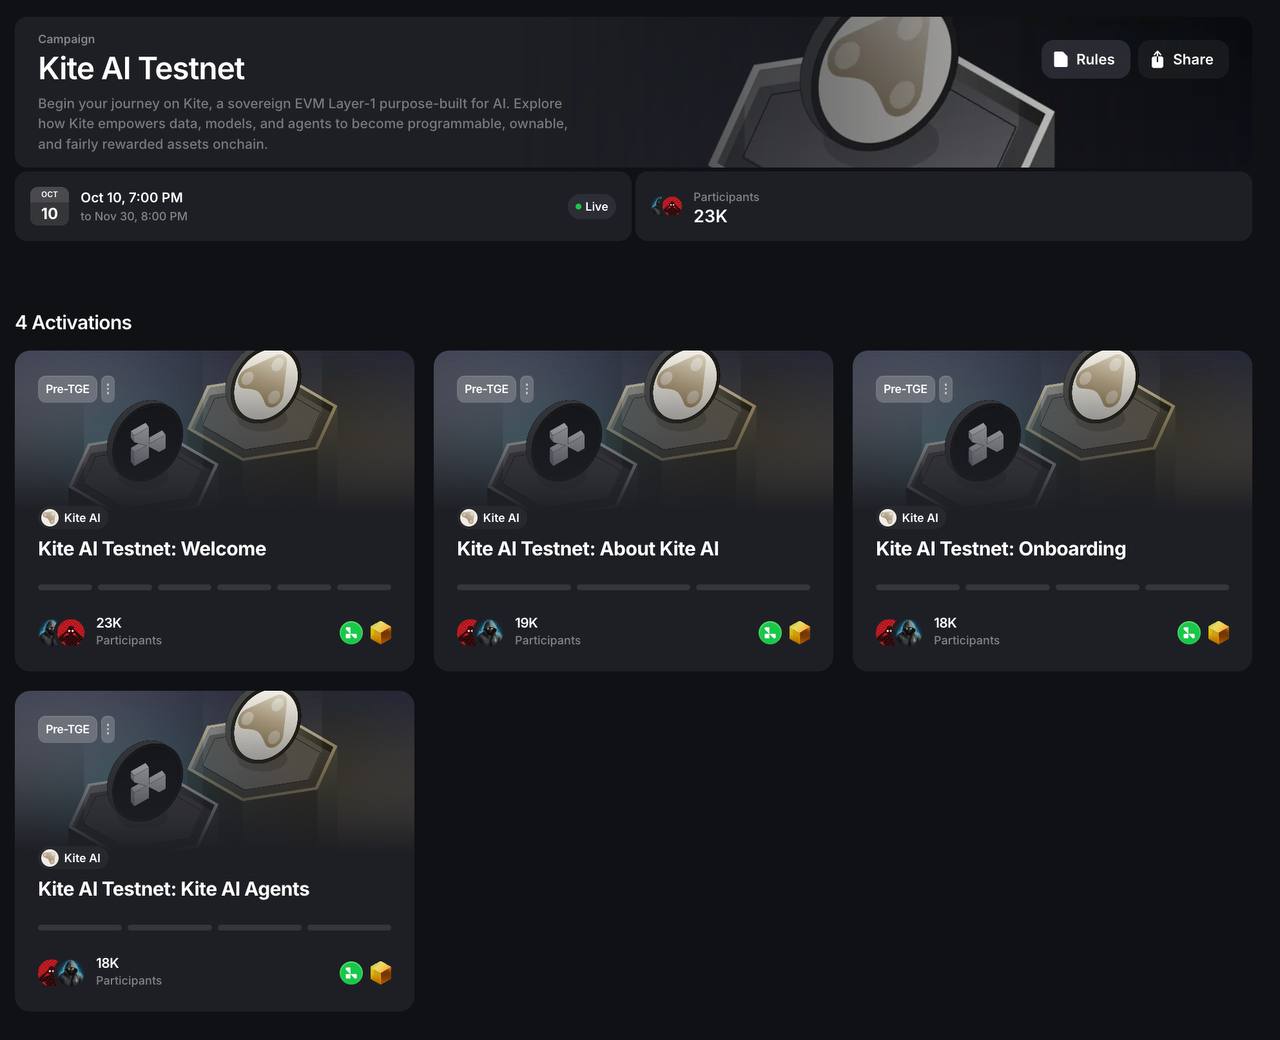
Task: Click participant avatars in campaign header
Action: pyautogui.click(x=667, y=207)
